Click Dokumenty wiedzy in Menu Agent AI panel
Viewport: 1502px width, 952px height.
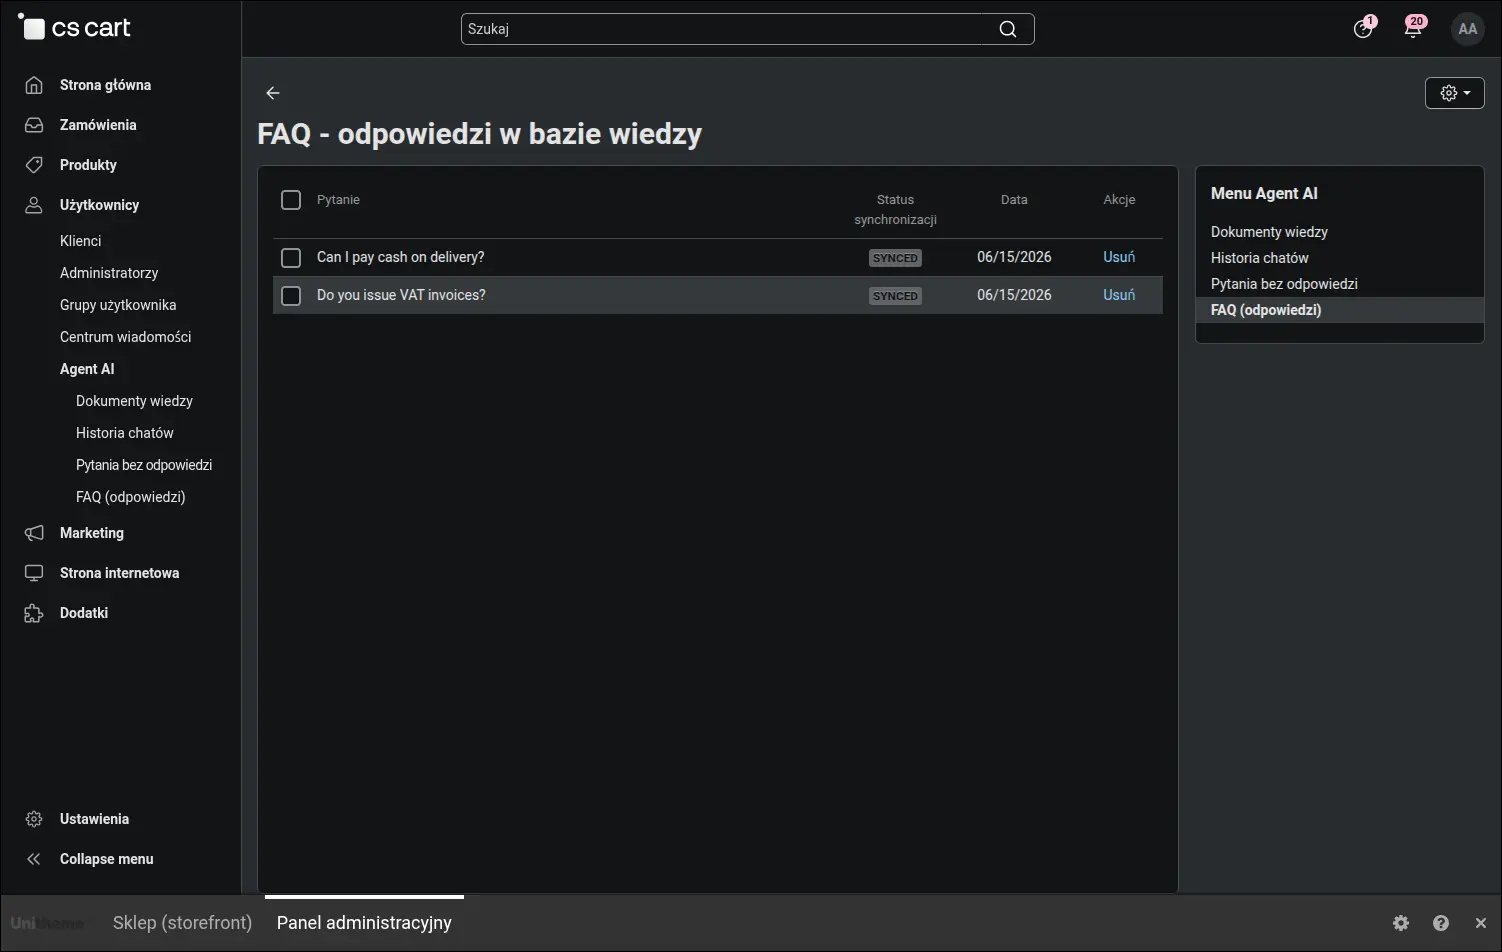tap(1269, 232)
